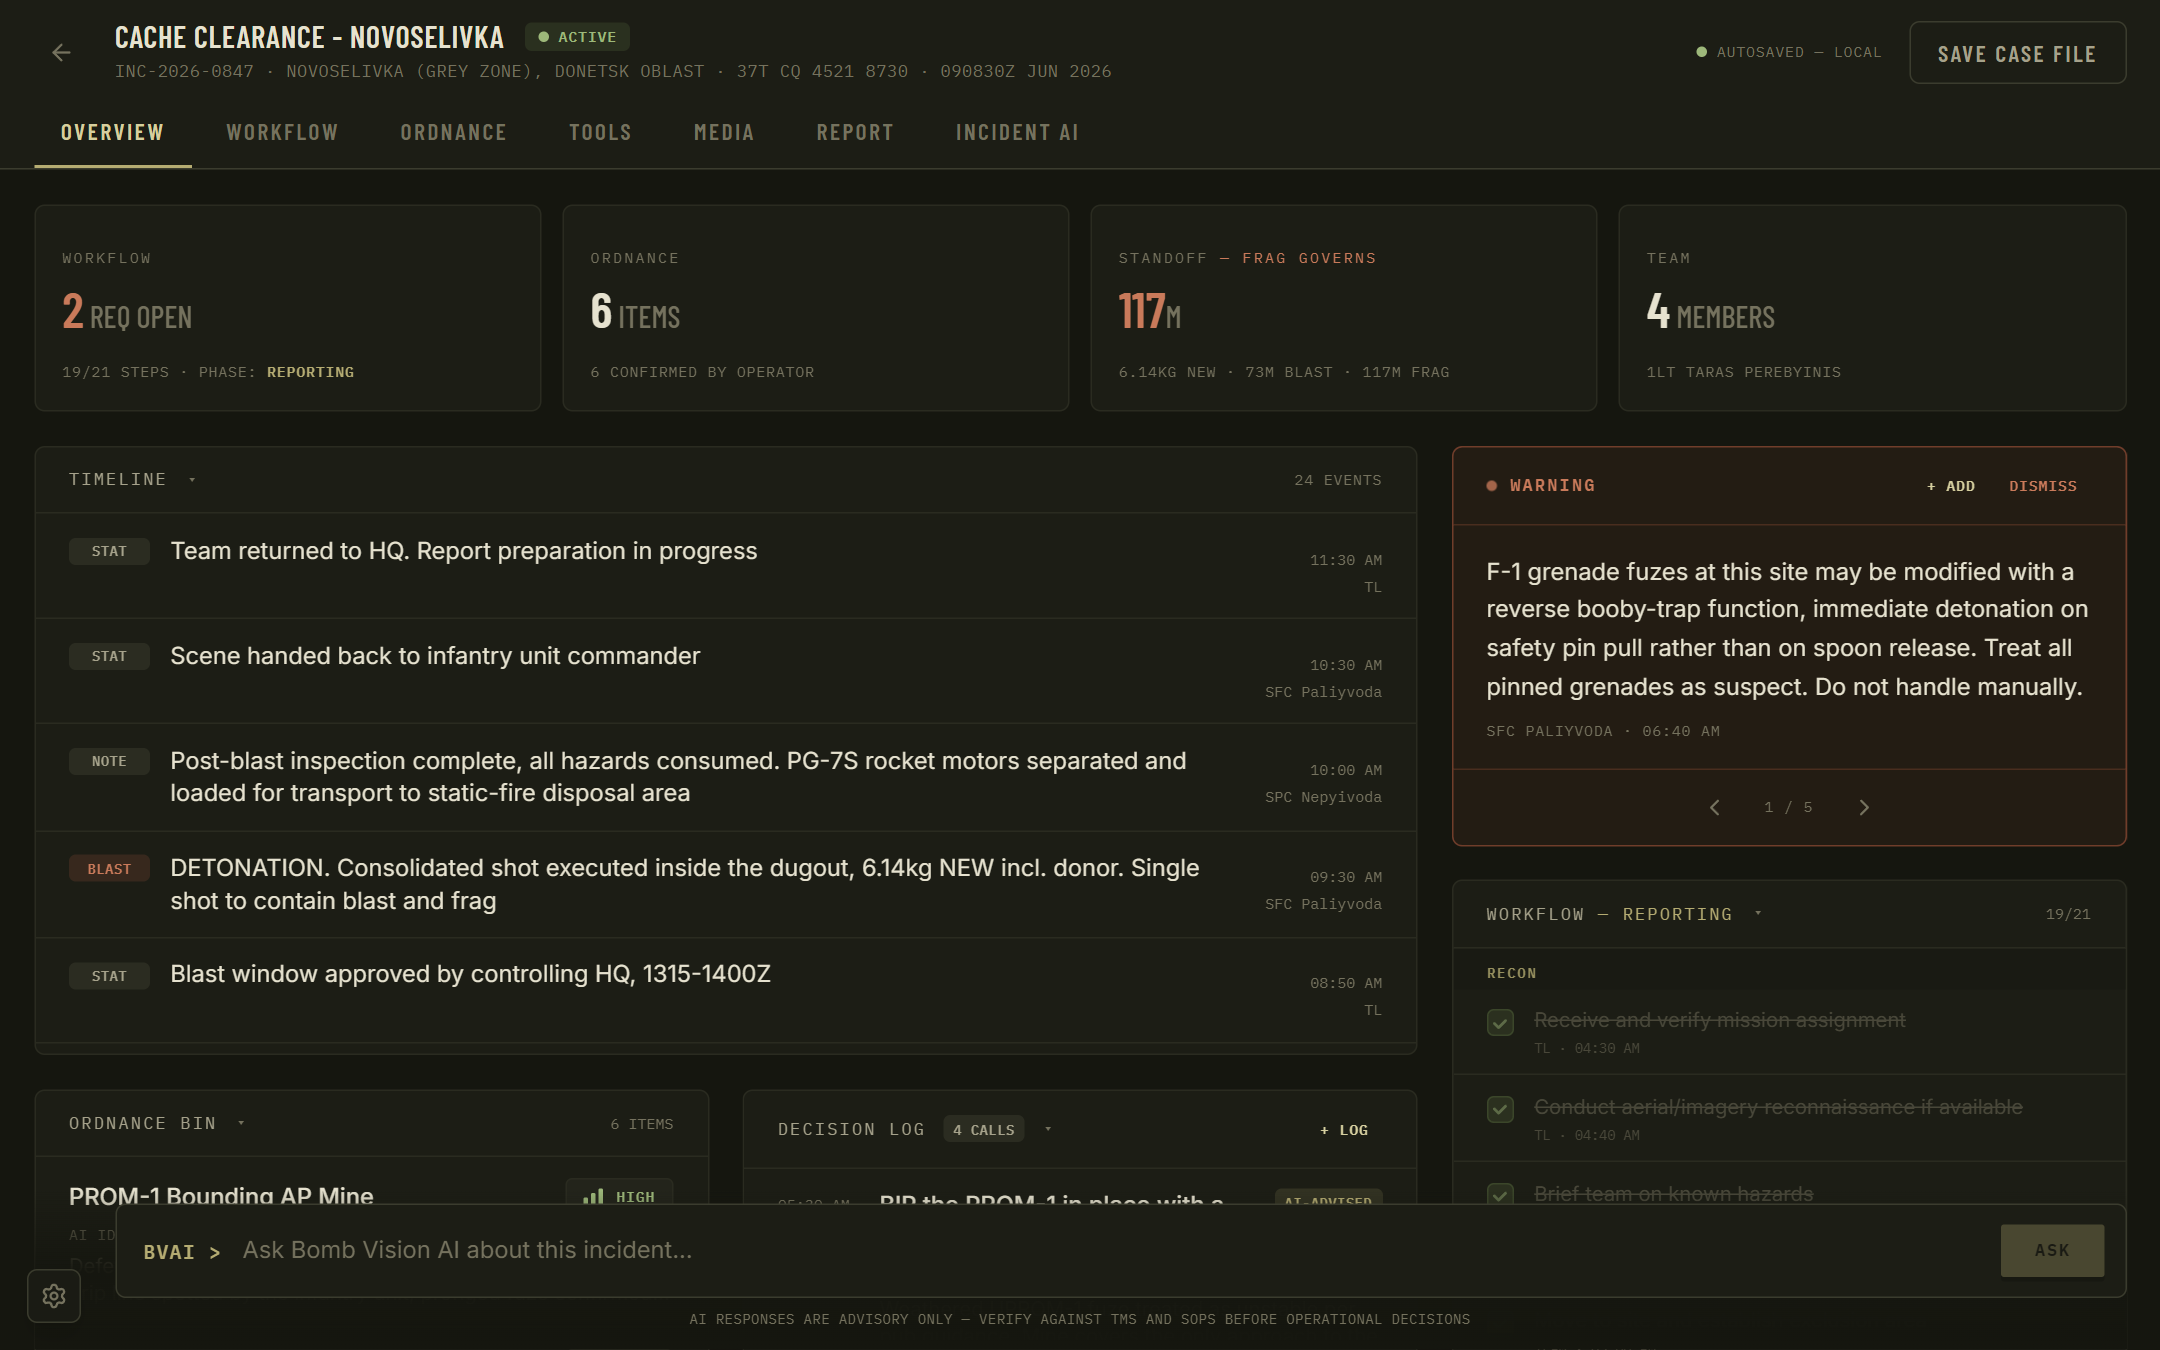The image size is (2160, 1350).
Task: Open the Ordnance 6 ITEMS card
Action: click(x=816, y=308)
